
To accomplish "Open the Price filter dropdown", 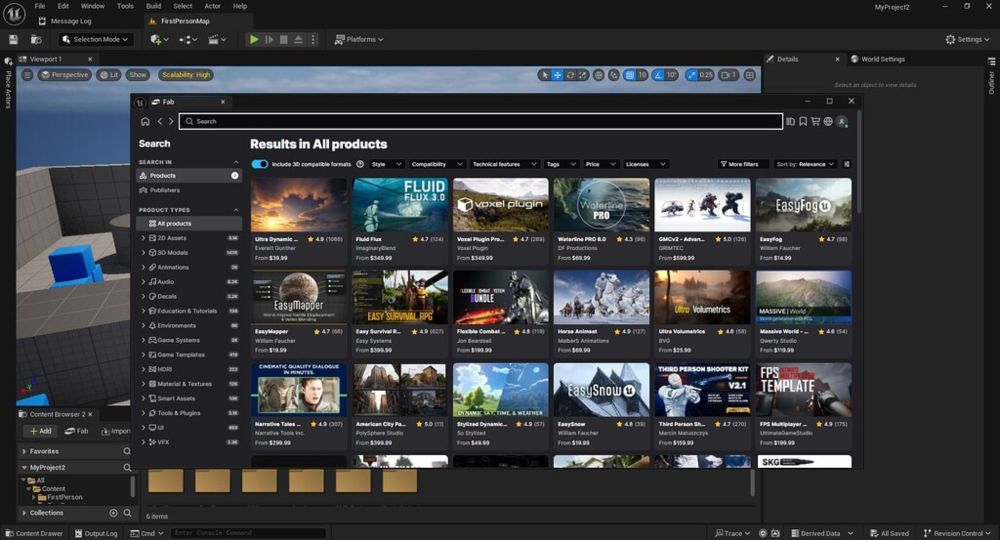I will pos(601,164).
